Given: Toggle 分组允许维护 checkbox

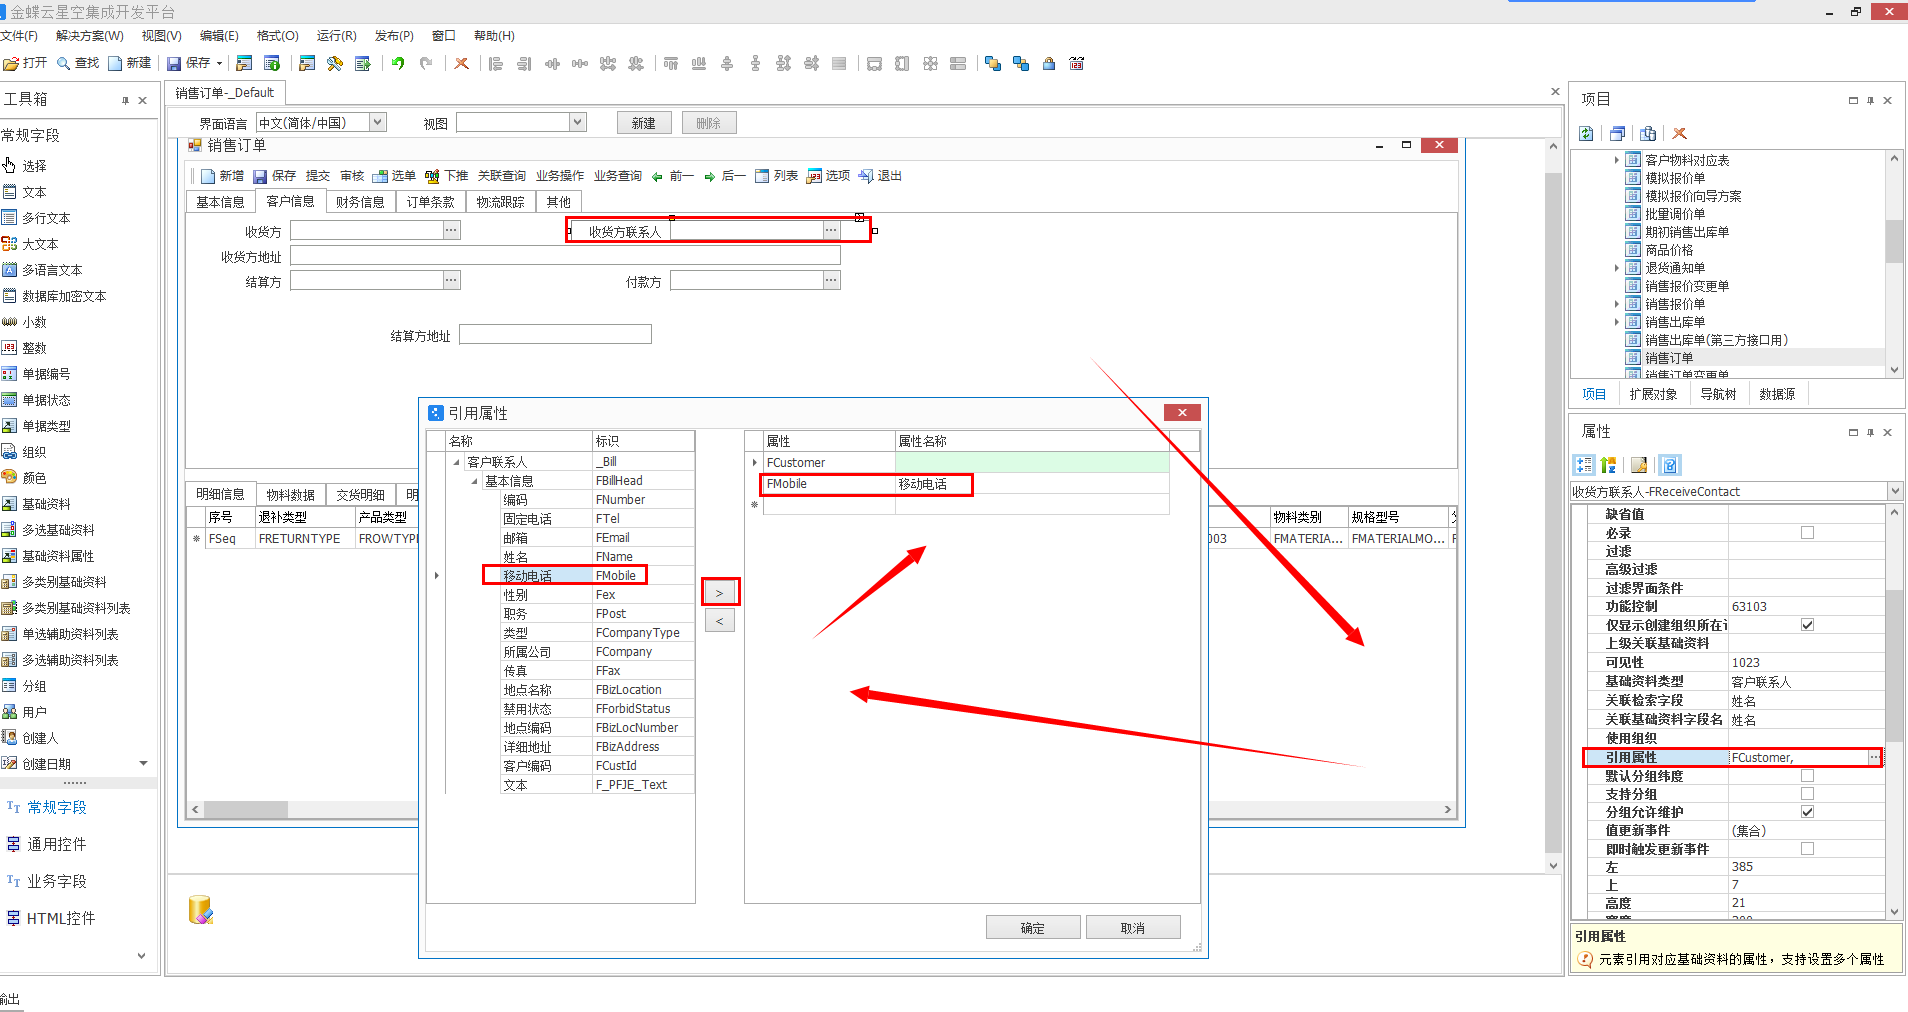Looking at the screenshot, I should (x=1807, y=812).
